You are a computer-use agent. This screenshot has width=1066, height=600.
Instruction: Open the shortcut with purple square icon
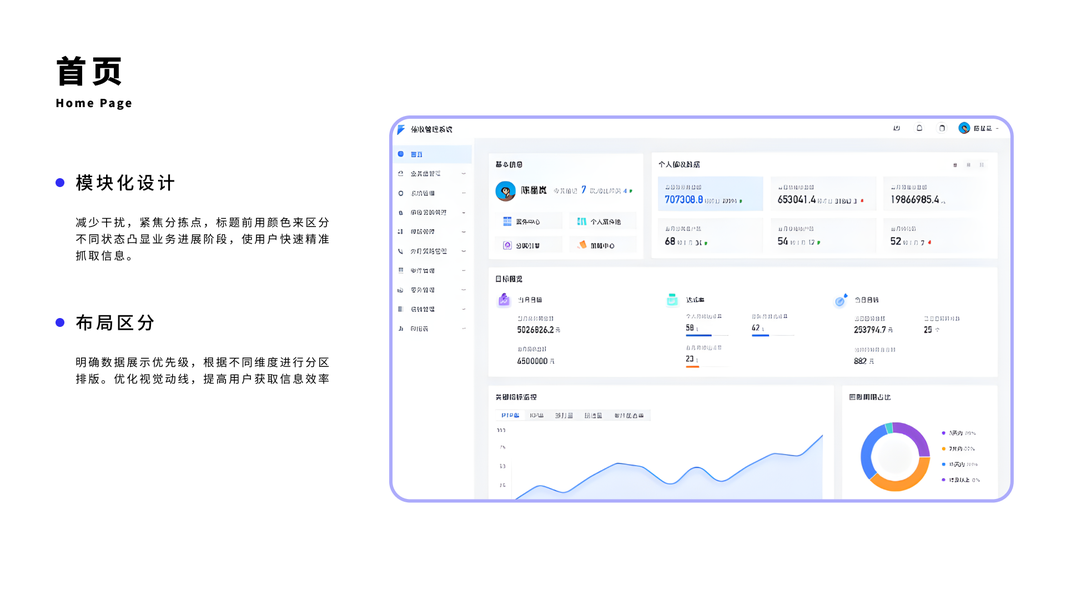coord(530,245)
